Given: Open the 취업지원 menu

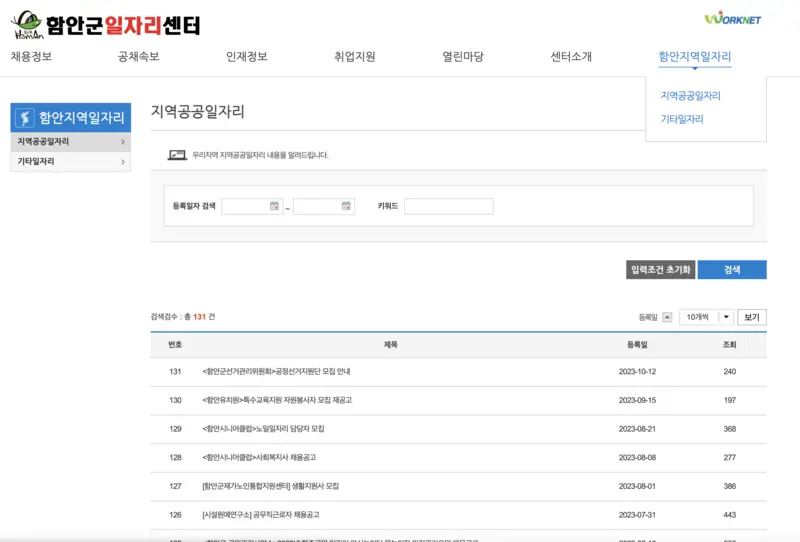Looking at the screenshot, I should (355, 56).
